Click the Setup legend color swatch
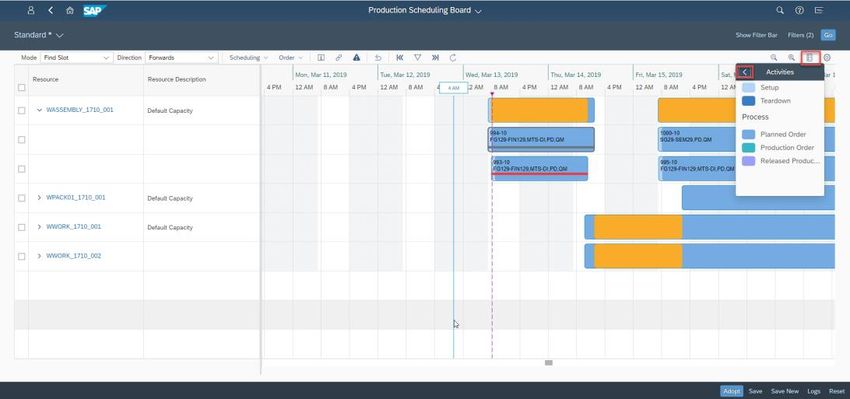 (x=748, y=87)
